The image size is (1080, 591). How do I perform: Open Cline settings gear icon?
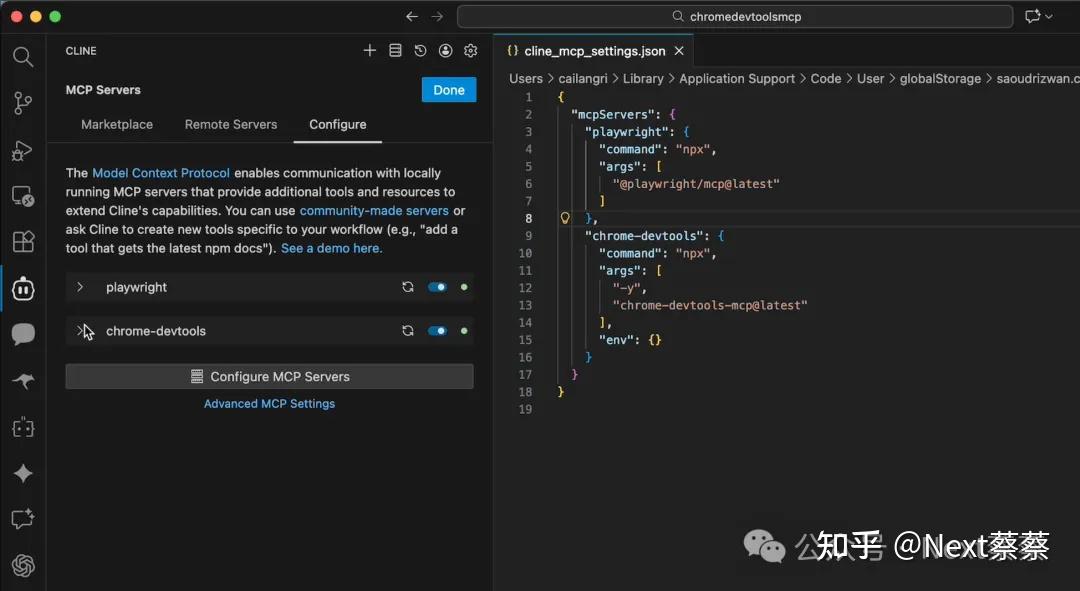471,51
